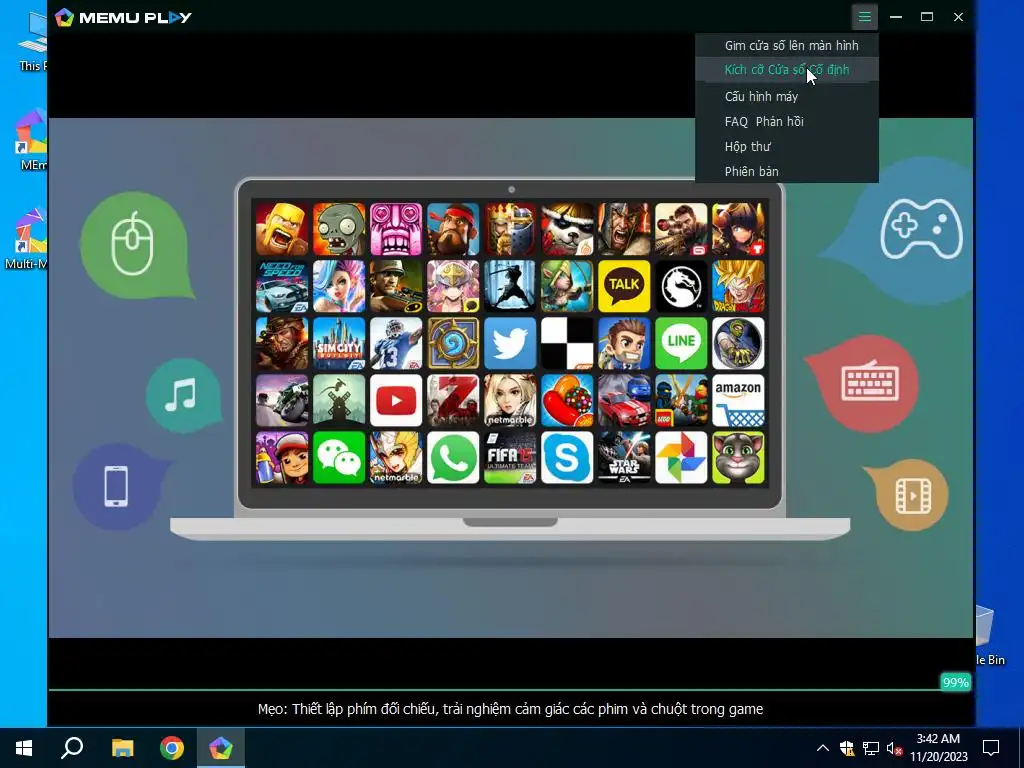Click the muted volume tray icon
Image resolution: width=1024 pixels, height=768 pixels.
click(x=894, y=748)
